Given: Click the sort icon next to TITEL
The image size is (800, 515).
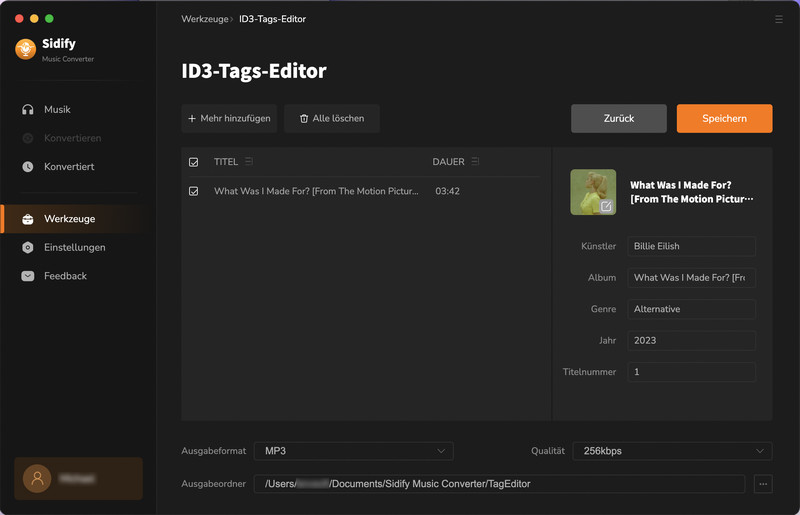Looking at the screenshot, I should tap(248, 161).
